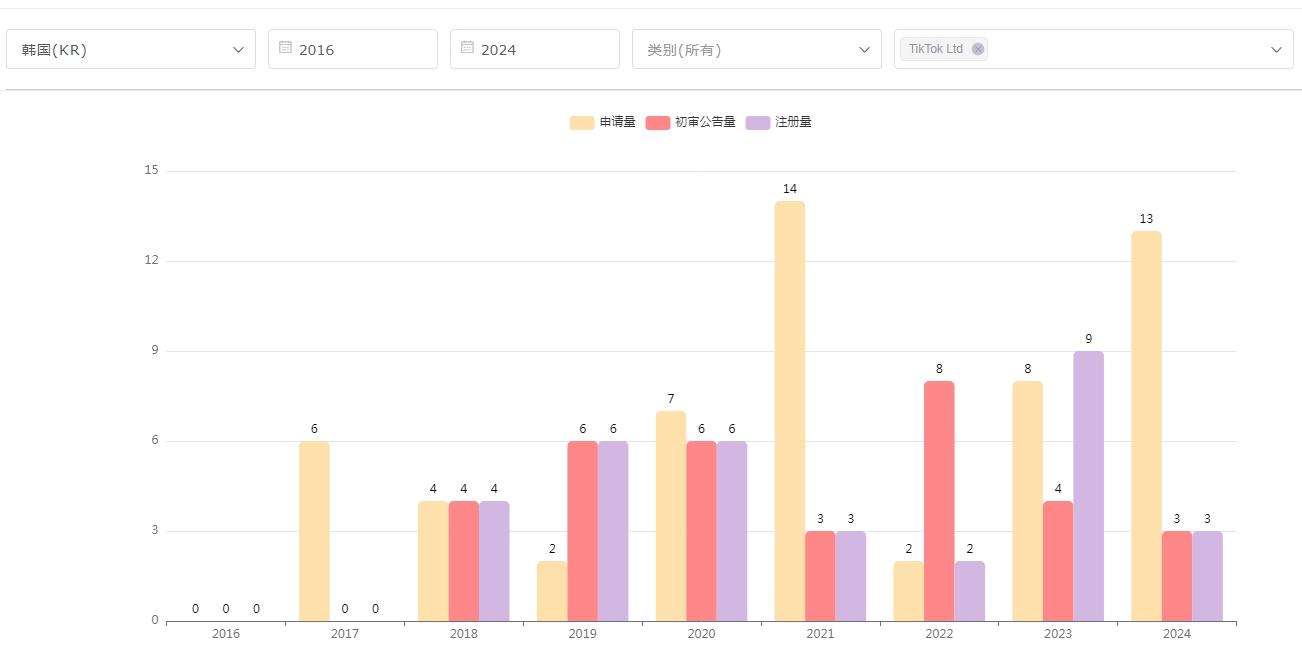Remove the TikTok Ltd tag

click(978, 49)
